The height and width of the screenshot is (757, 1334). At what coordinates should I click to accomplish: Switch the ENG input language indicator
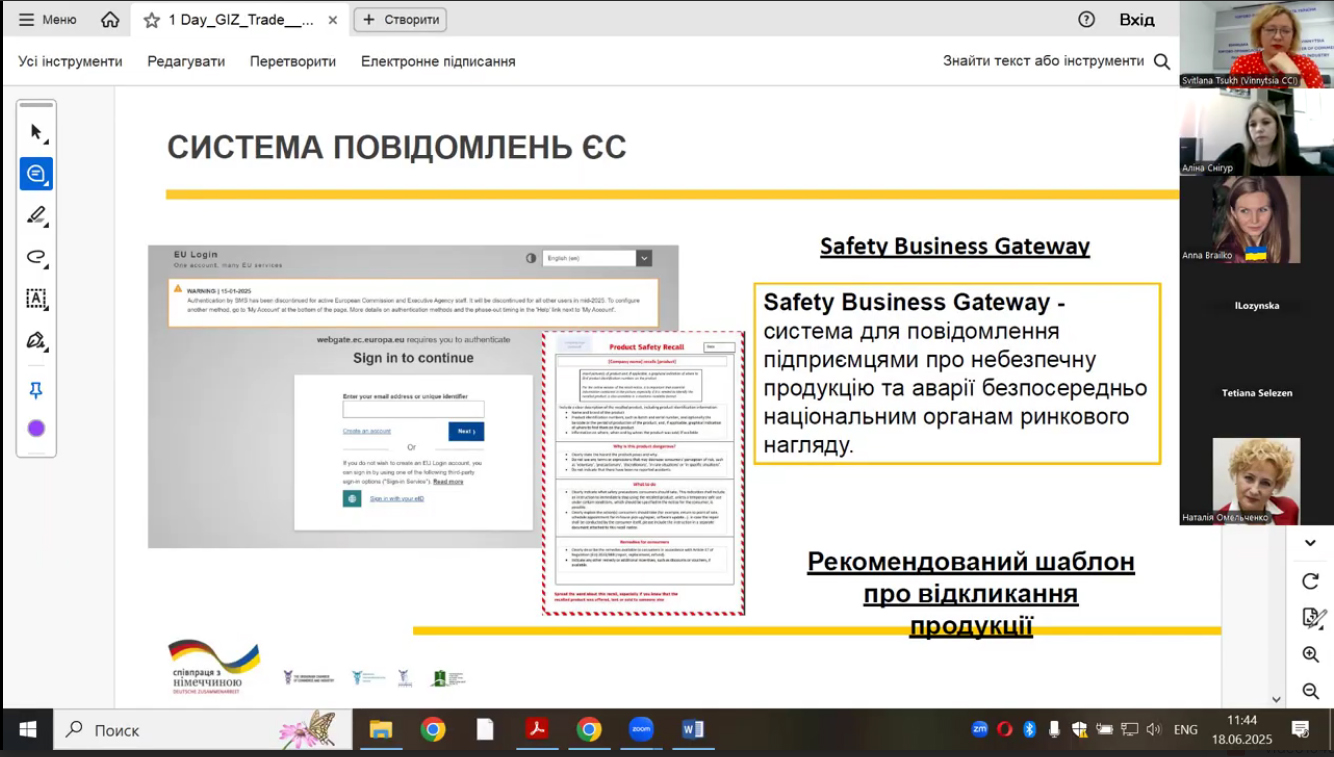1186,730
